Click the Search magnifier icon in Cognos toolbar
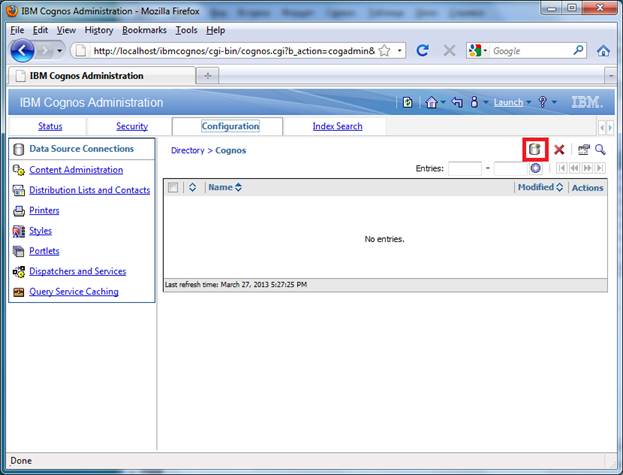The width and height of the screenshot is (623, 475). click(600, 149)
